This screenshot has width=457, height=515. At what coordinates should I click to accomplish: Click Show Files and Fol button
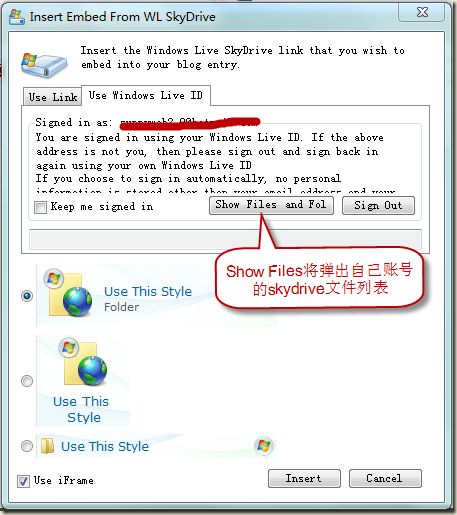coord(271,205)
